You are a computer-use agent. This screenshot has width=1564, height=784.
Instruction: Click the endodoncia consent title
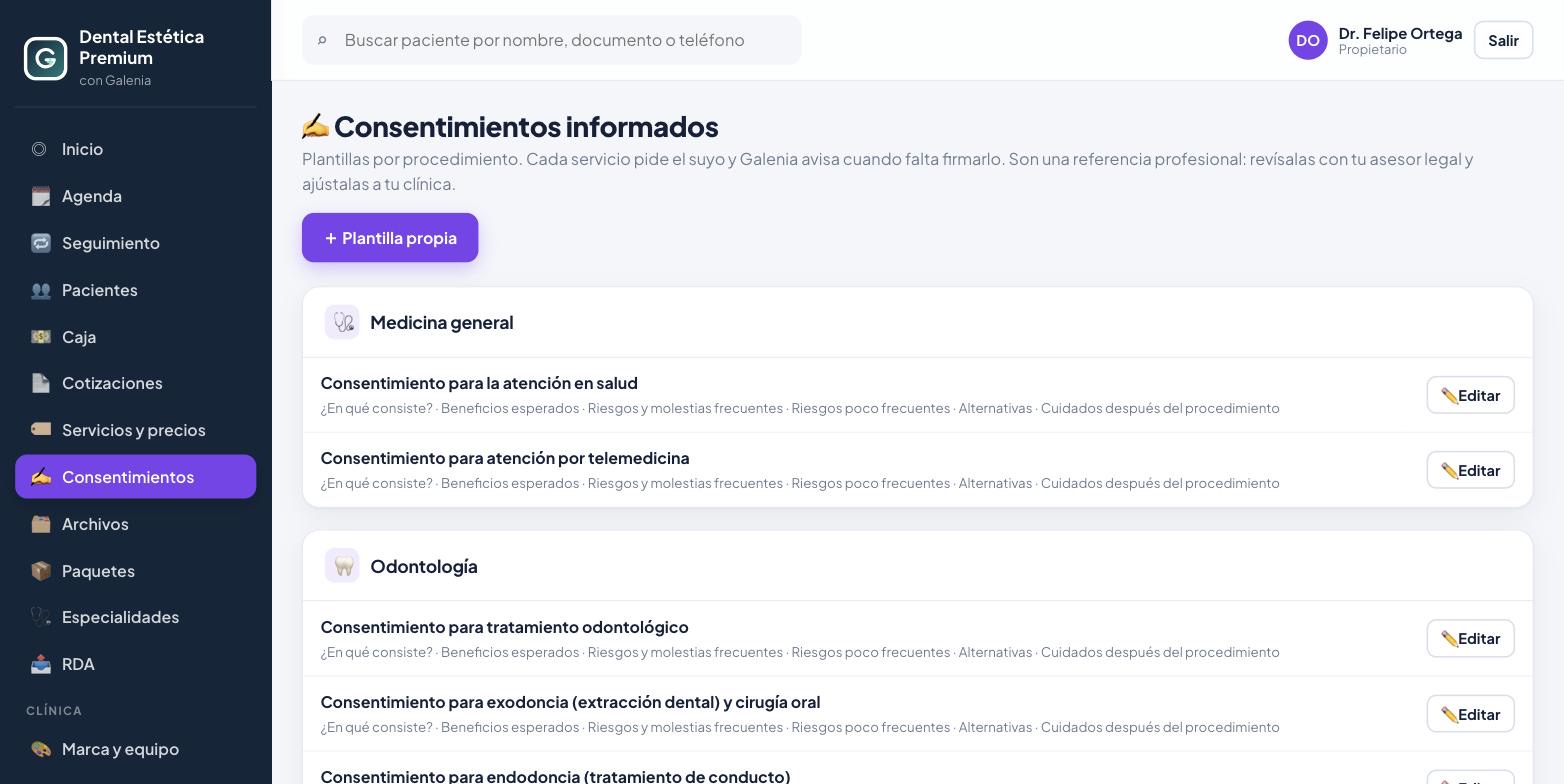pyautogui.click(x=556, y=776)
